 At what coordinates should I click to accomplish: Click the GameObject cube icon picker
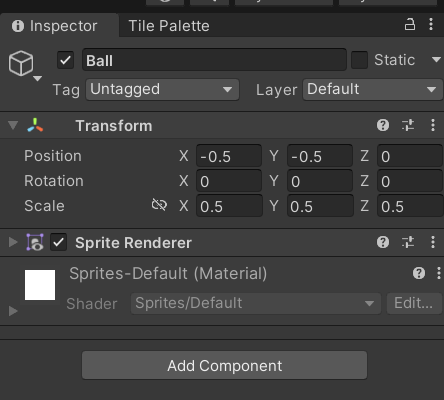tap(21, 63)
